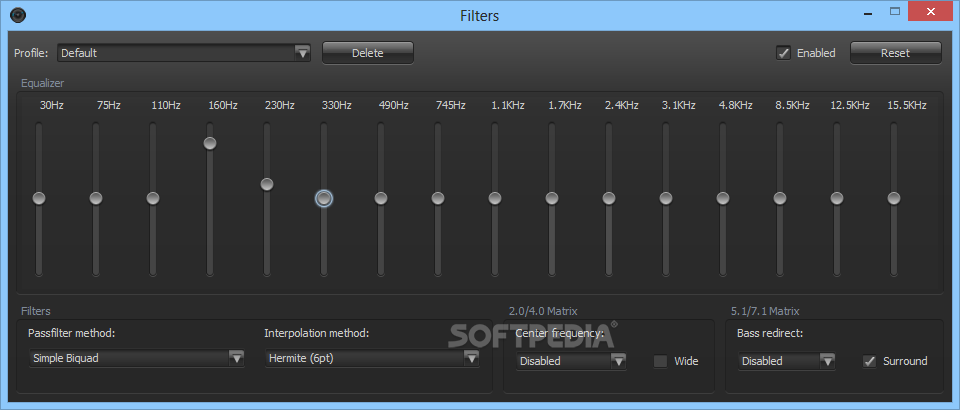
Task: Click the 8.5KHz equalizer slider handle
Action: tap(780, 198)
